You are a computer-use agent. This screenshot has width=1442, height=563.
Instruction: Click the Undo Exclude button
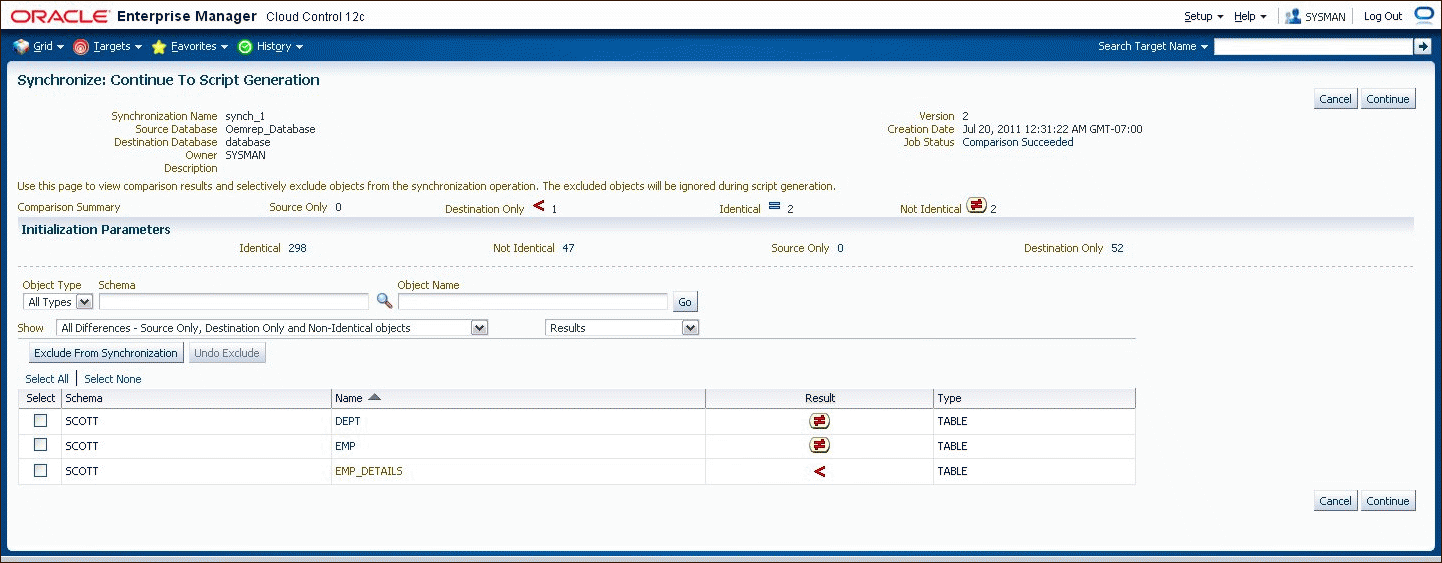click(x=227, y=353)
